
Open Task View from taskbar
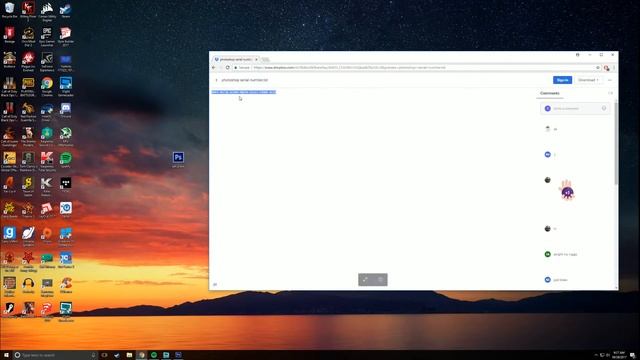coord(104,355)
